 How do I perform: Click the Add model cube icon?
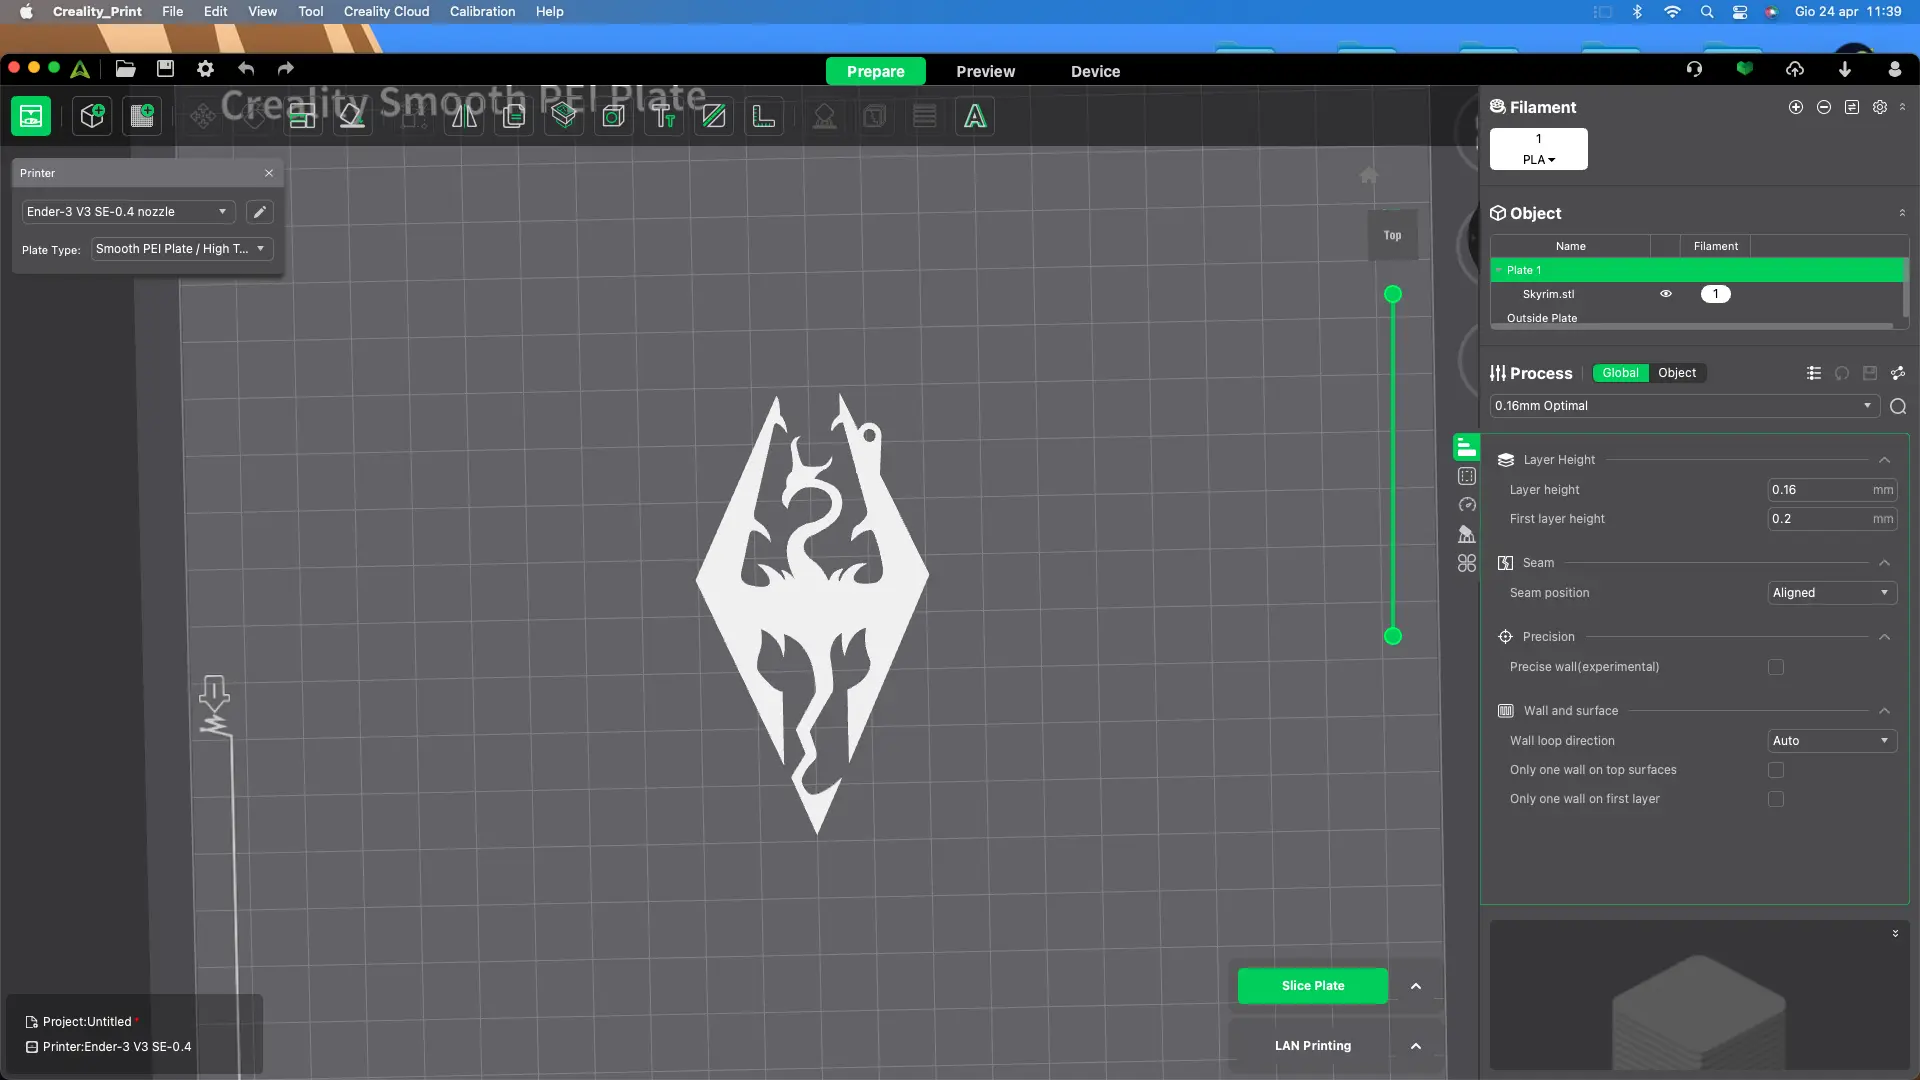pyautogui.click(x=92, y=116)
